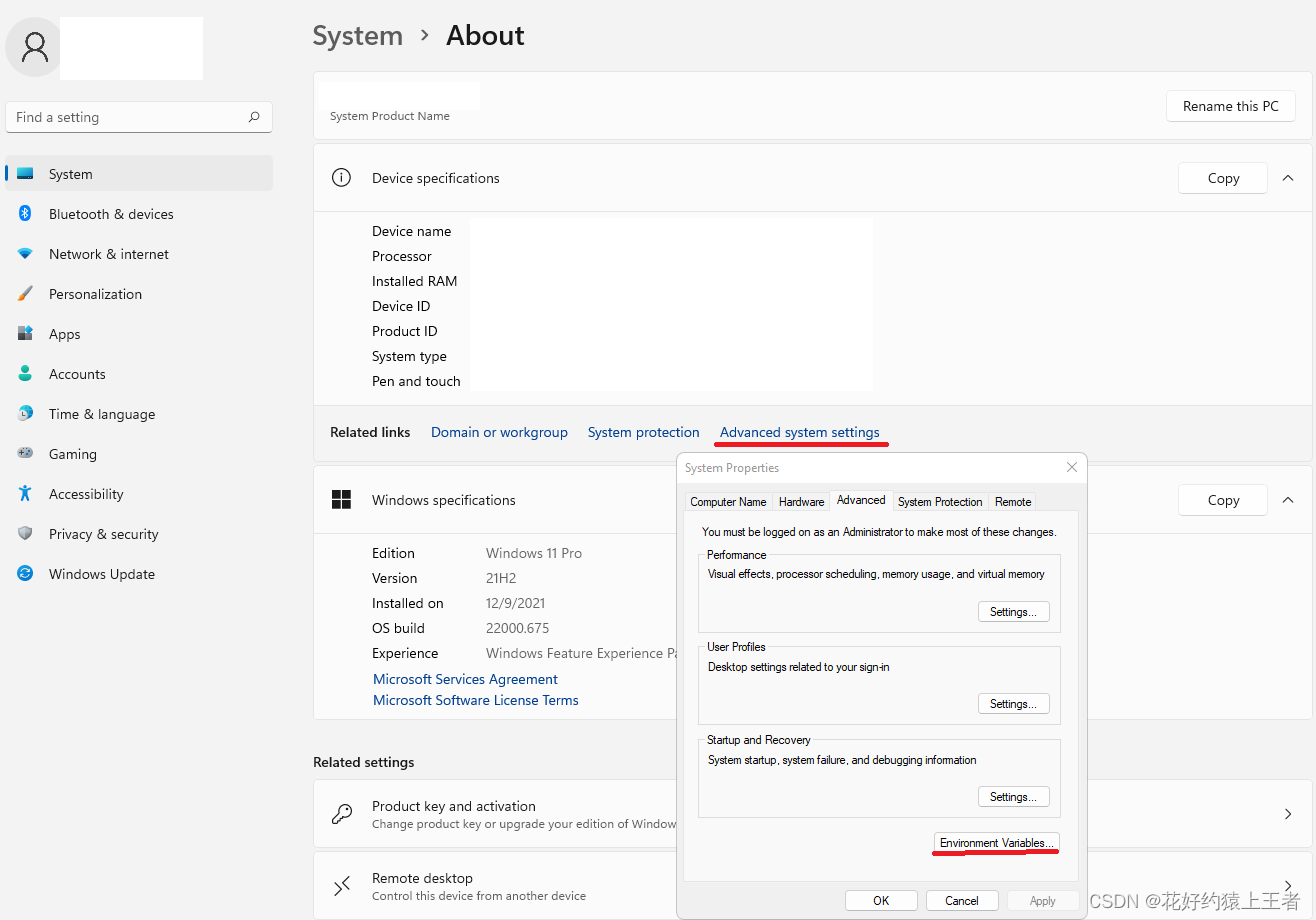
Task: Copy the device specifications
Action: pos(1223,178)
